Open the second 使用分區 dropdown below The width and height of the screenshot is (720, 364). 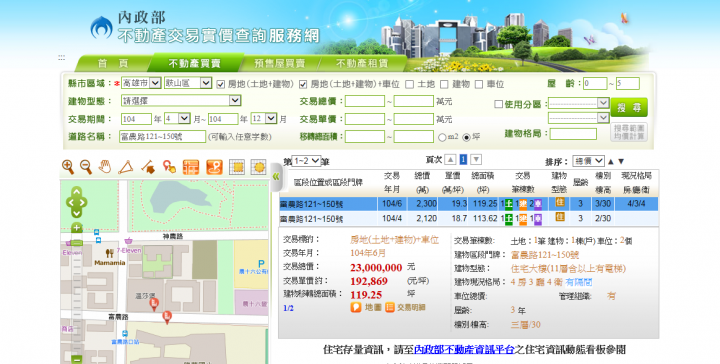[579, 118]
